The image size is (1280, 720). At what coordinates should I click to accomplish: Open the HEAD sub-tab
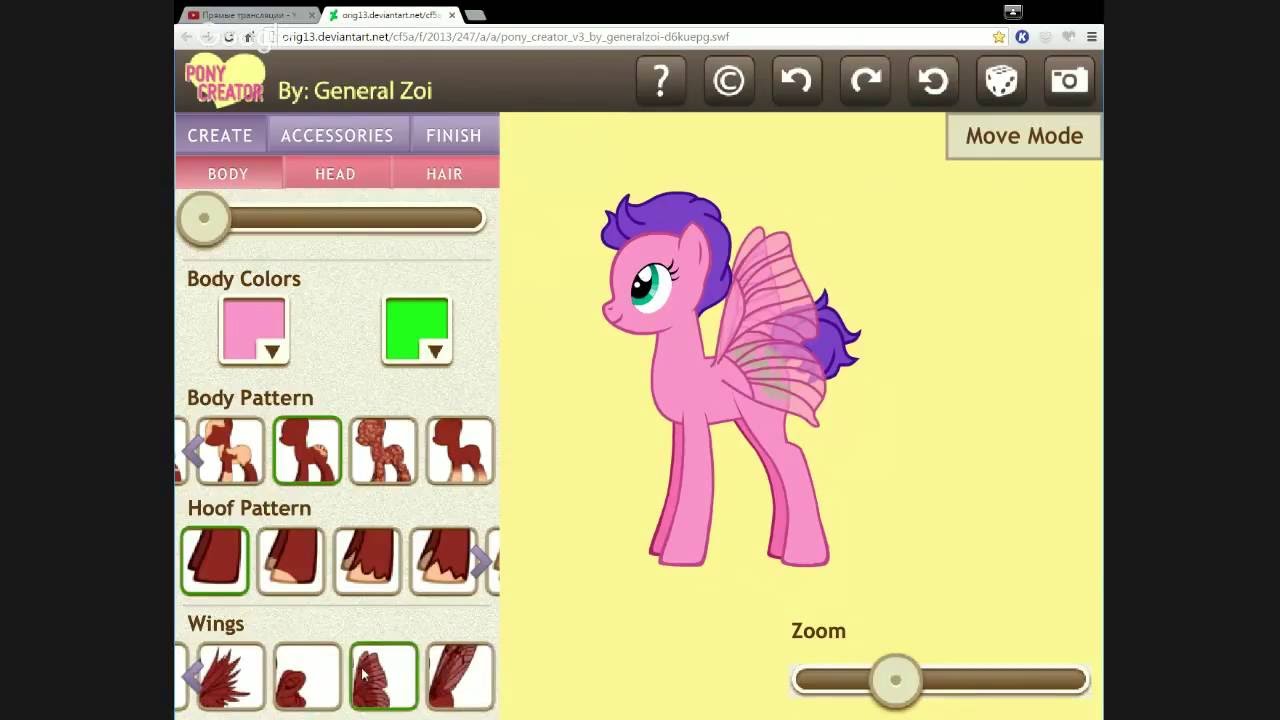[335, 174]
